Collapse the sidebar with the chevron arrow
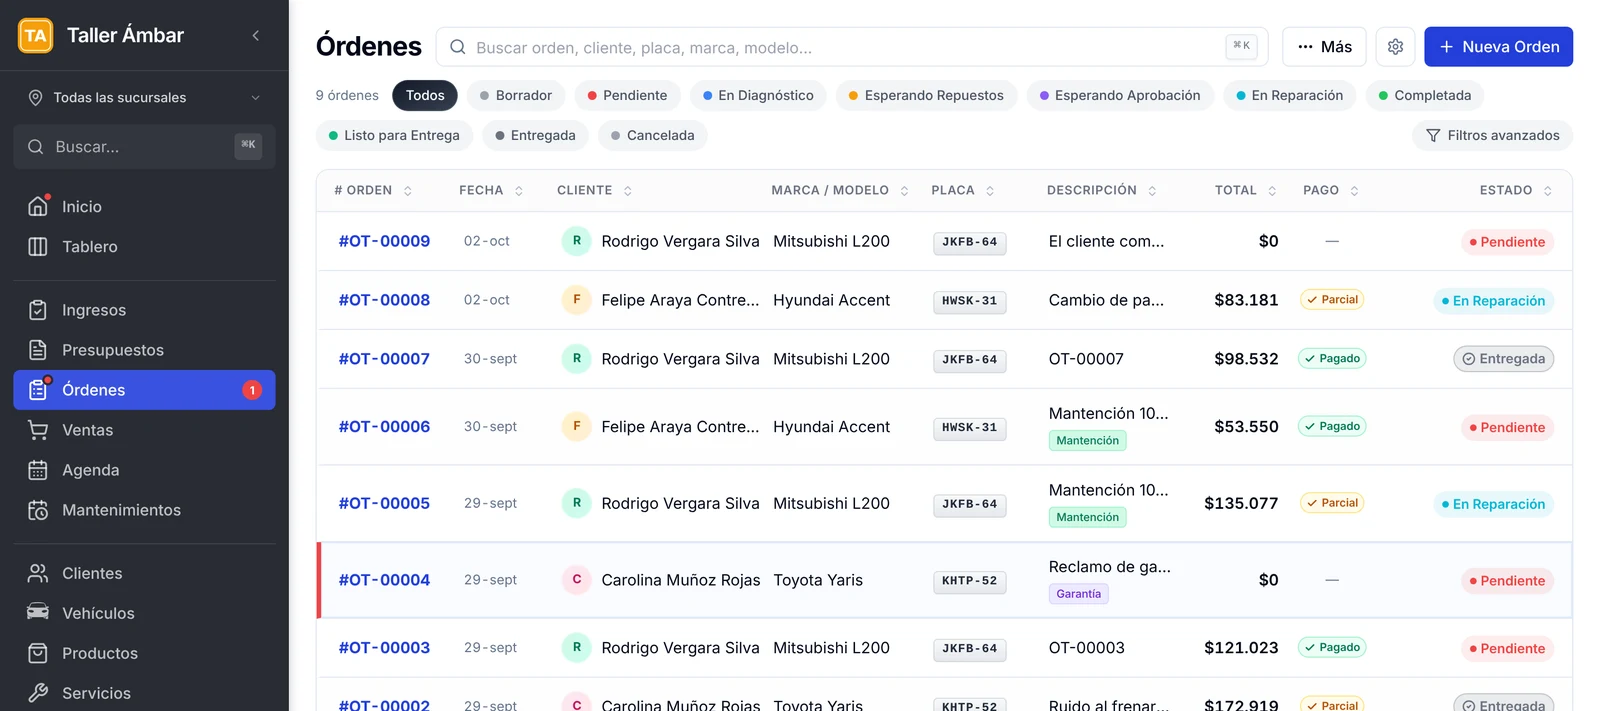 click(x=256, y=35)
